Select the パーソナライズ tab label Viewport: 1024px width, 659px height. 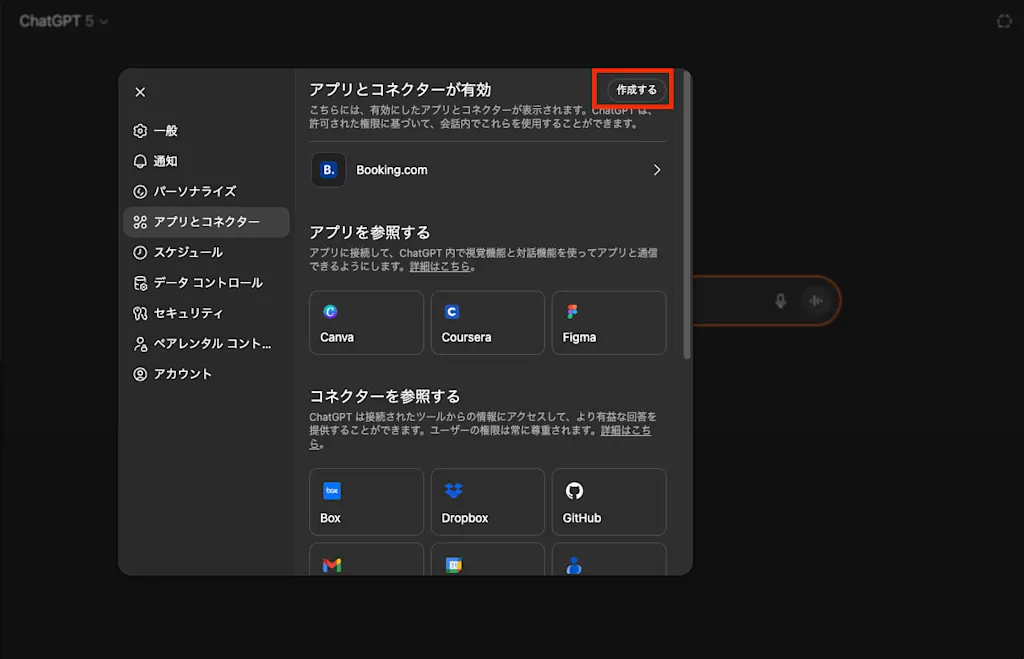[195, 191]
